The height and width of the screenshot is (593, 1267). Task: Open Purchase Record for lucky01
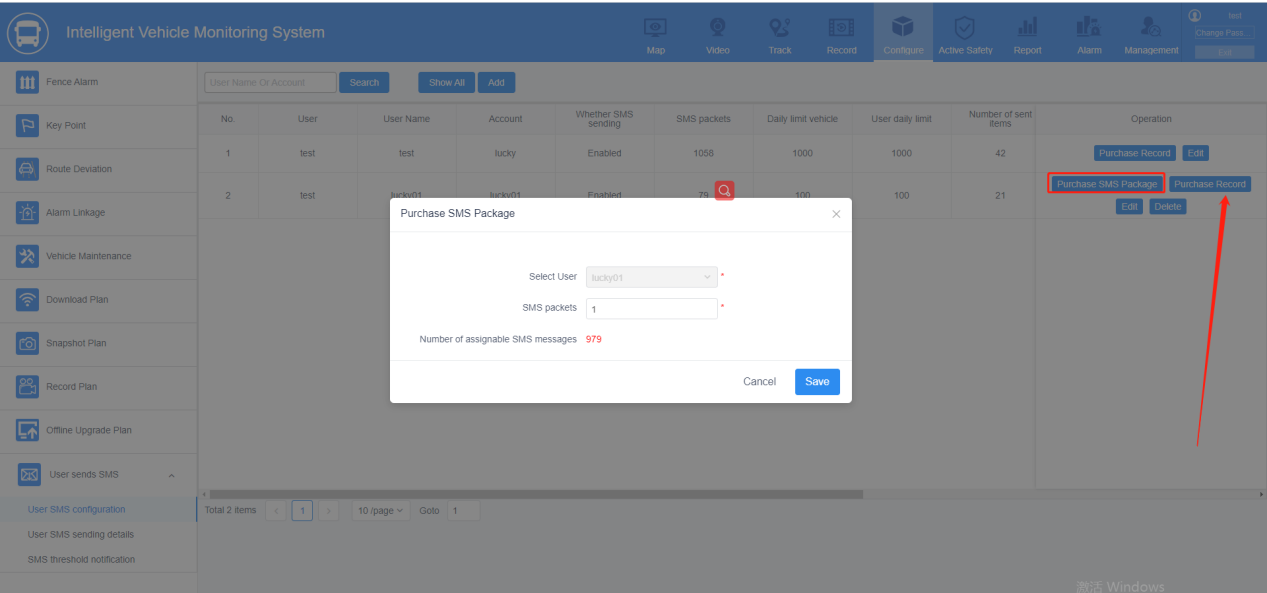point(1210,184)
